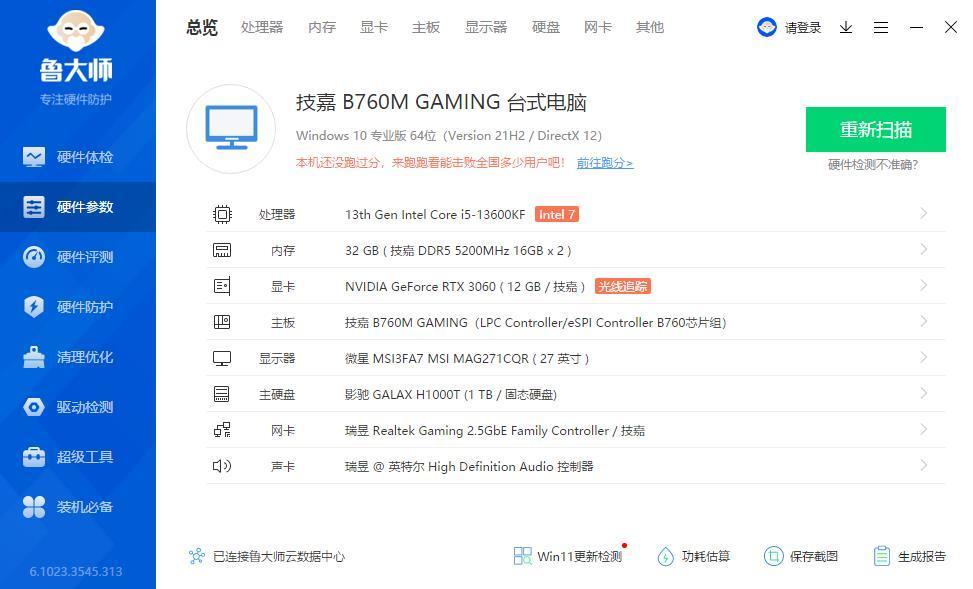This screenshot has width=973, height=589.
Task: Expand the 声卡 row chevron
Action: [923, 465]
